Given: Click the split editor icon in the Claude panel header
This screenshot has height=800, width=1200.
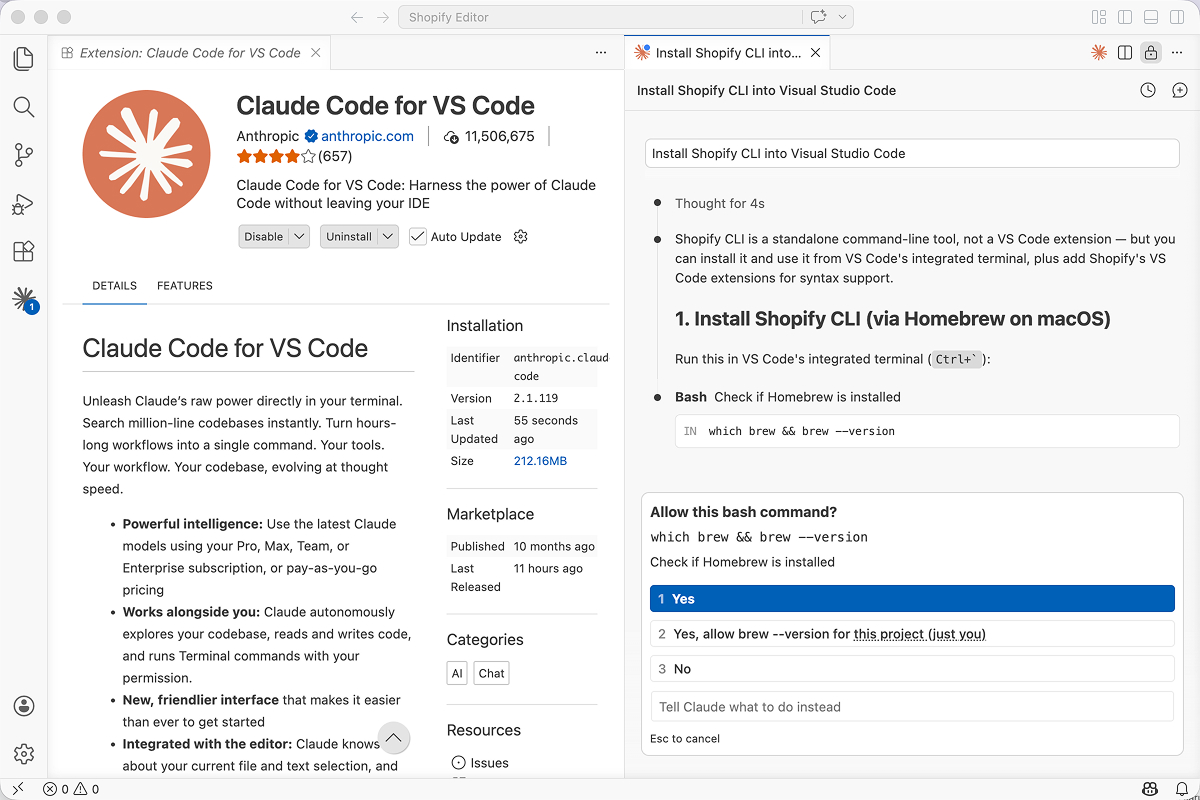Looking at the screenshot, I should (x=1126, y=52).
